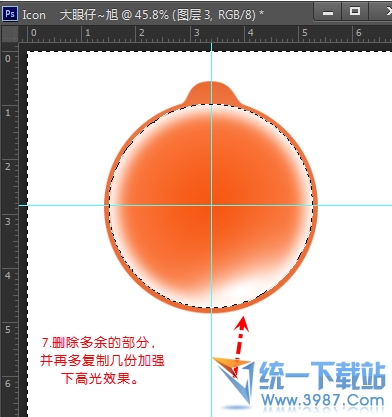Image resolution: width=392 pixels, height=417 pixels.
Task: Click the vertical ruler at mark 4
Action: pos(8,275)
